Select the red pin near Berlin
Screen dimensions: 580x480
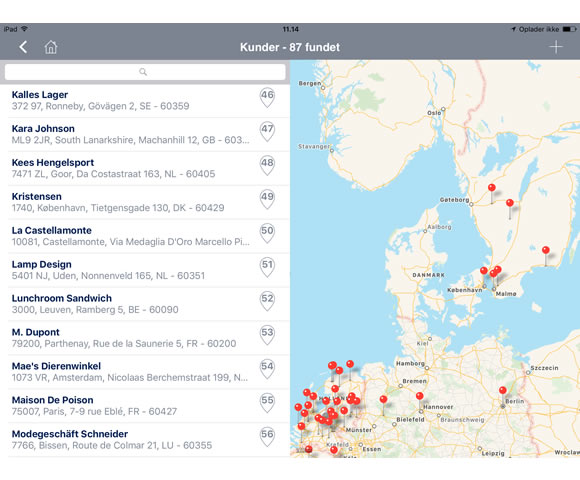coord(502,390)
